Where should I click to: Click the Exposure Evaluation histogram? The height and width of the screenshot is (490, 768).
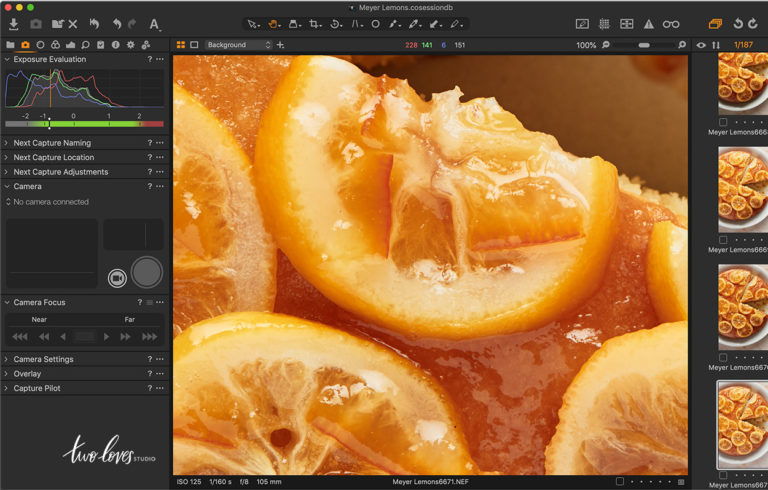click(x=84, y=88)
